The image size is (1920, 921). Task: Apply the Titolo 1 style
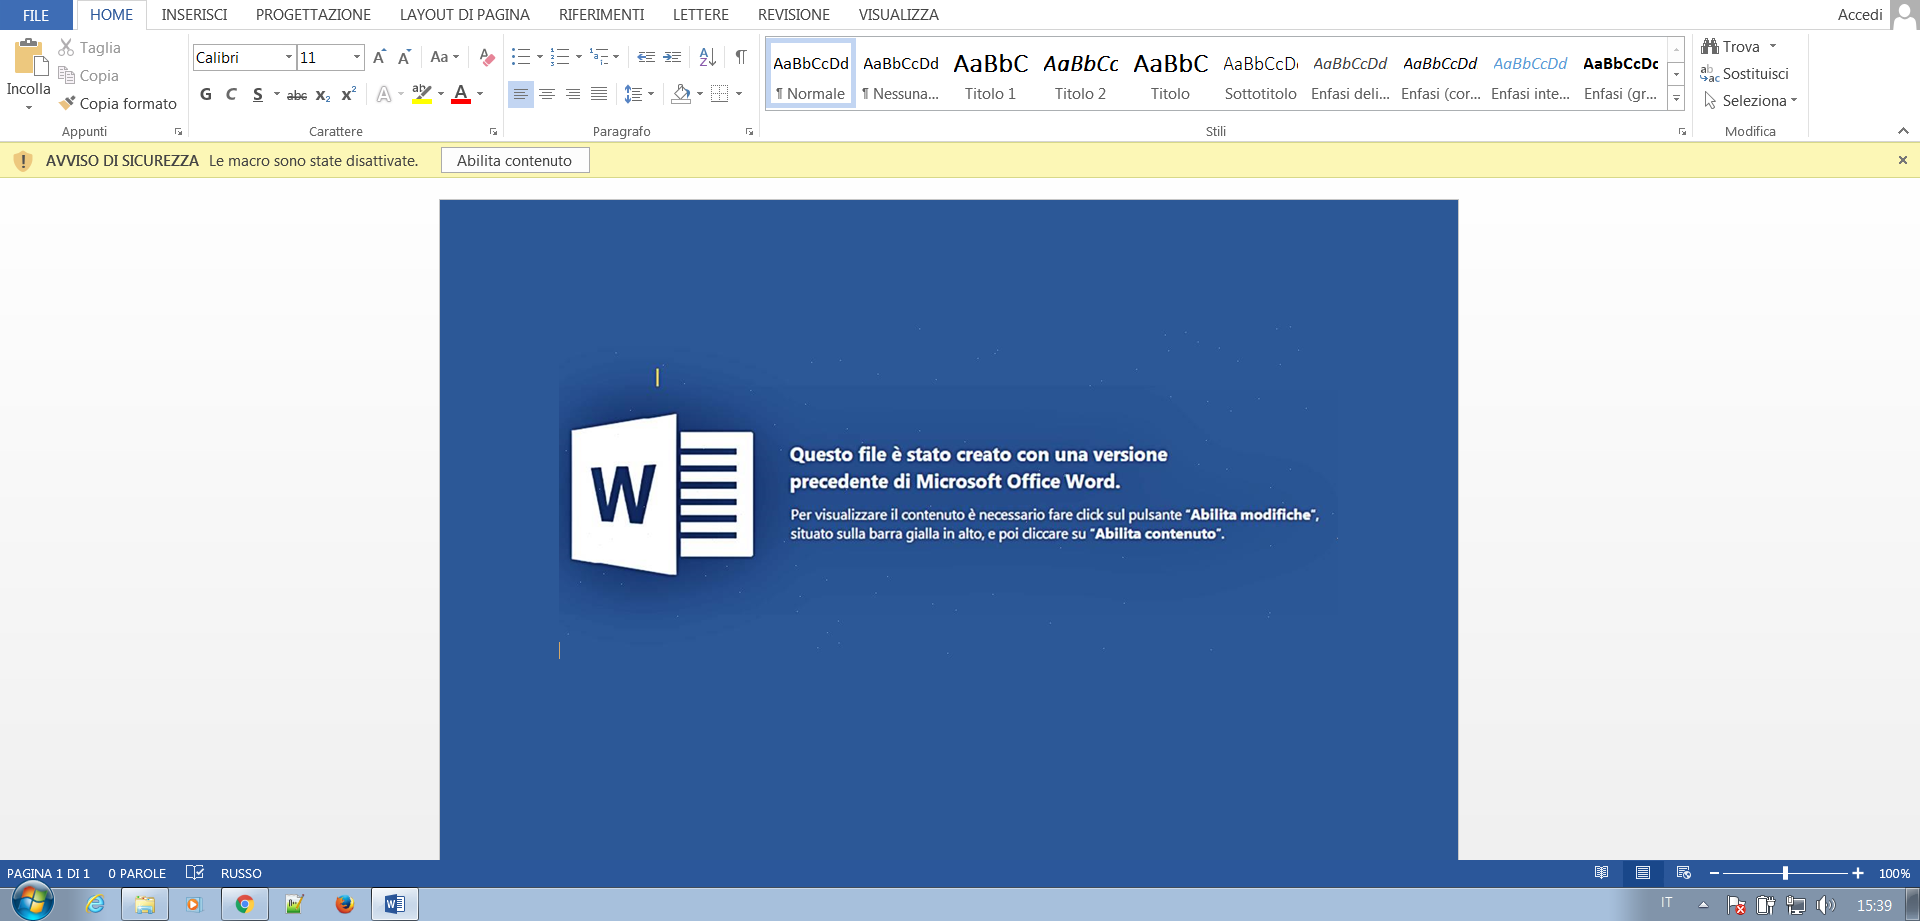pyautogui.click(x=990, y=76)
